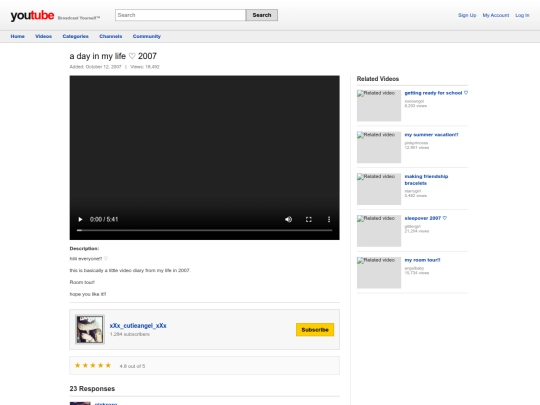Click the 'my room tour!!' thumbnail
540x405 pixels.
click(x=379, y=272)
